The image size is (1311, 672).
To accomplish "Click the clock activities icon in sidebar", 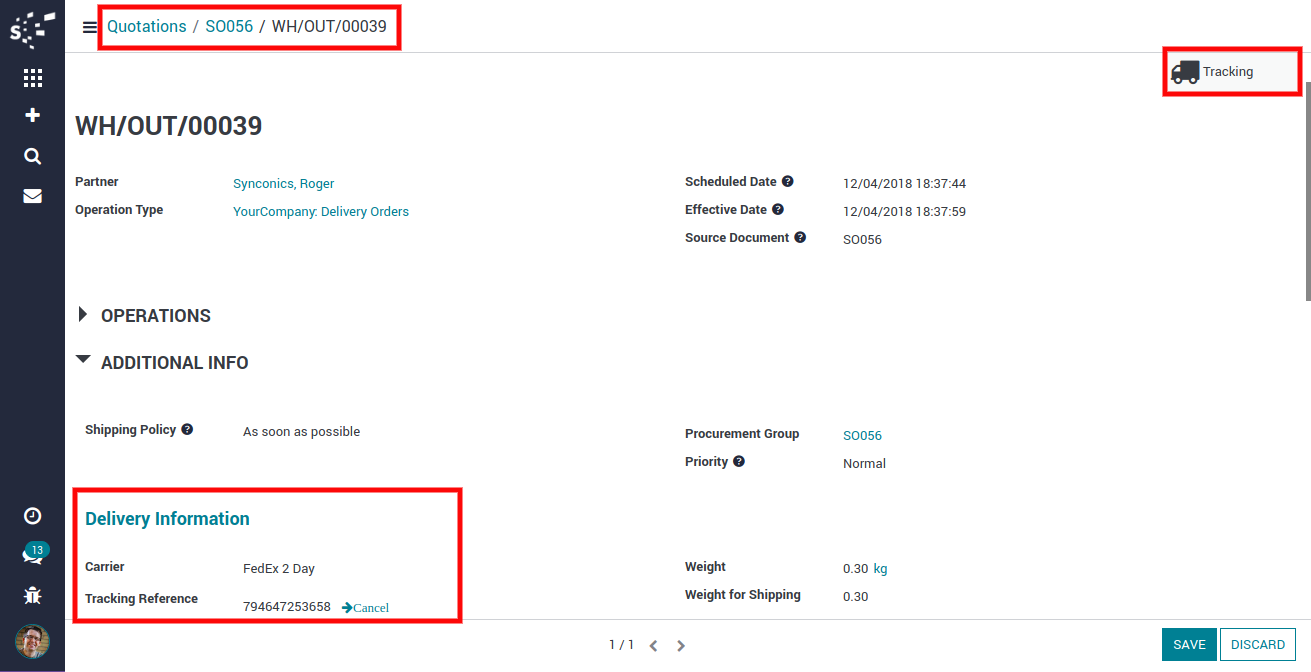I will point(32,516).
